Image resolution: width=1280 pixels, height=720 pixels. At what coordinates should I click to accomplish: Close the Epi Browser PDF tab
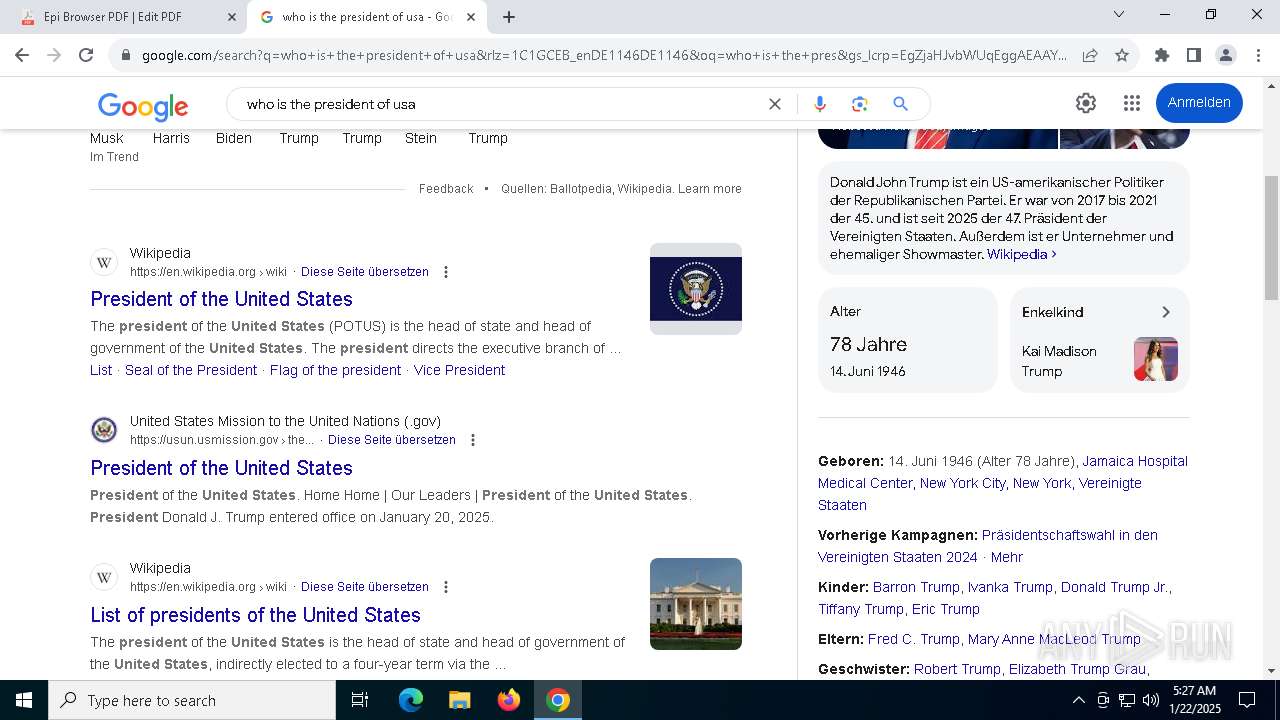click(232, 17)
